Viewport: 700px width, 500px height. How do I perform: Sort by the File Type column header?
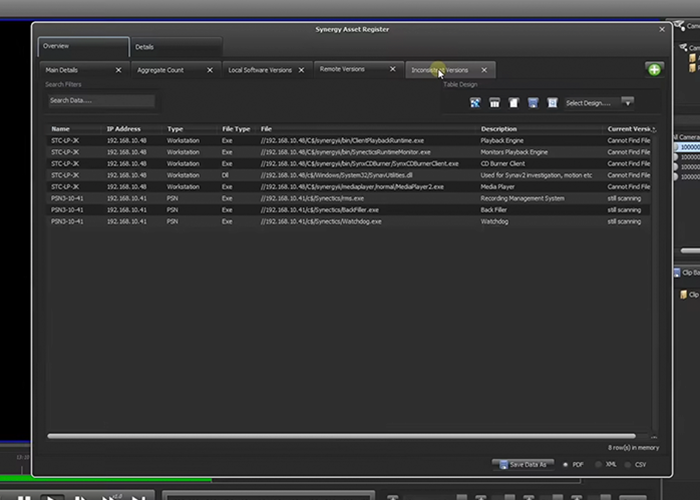click(236, 129)
